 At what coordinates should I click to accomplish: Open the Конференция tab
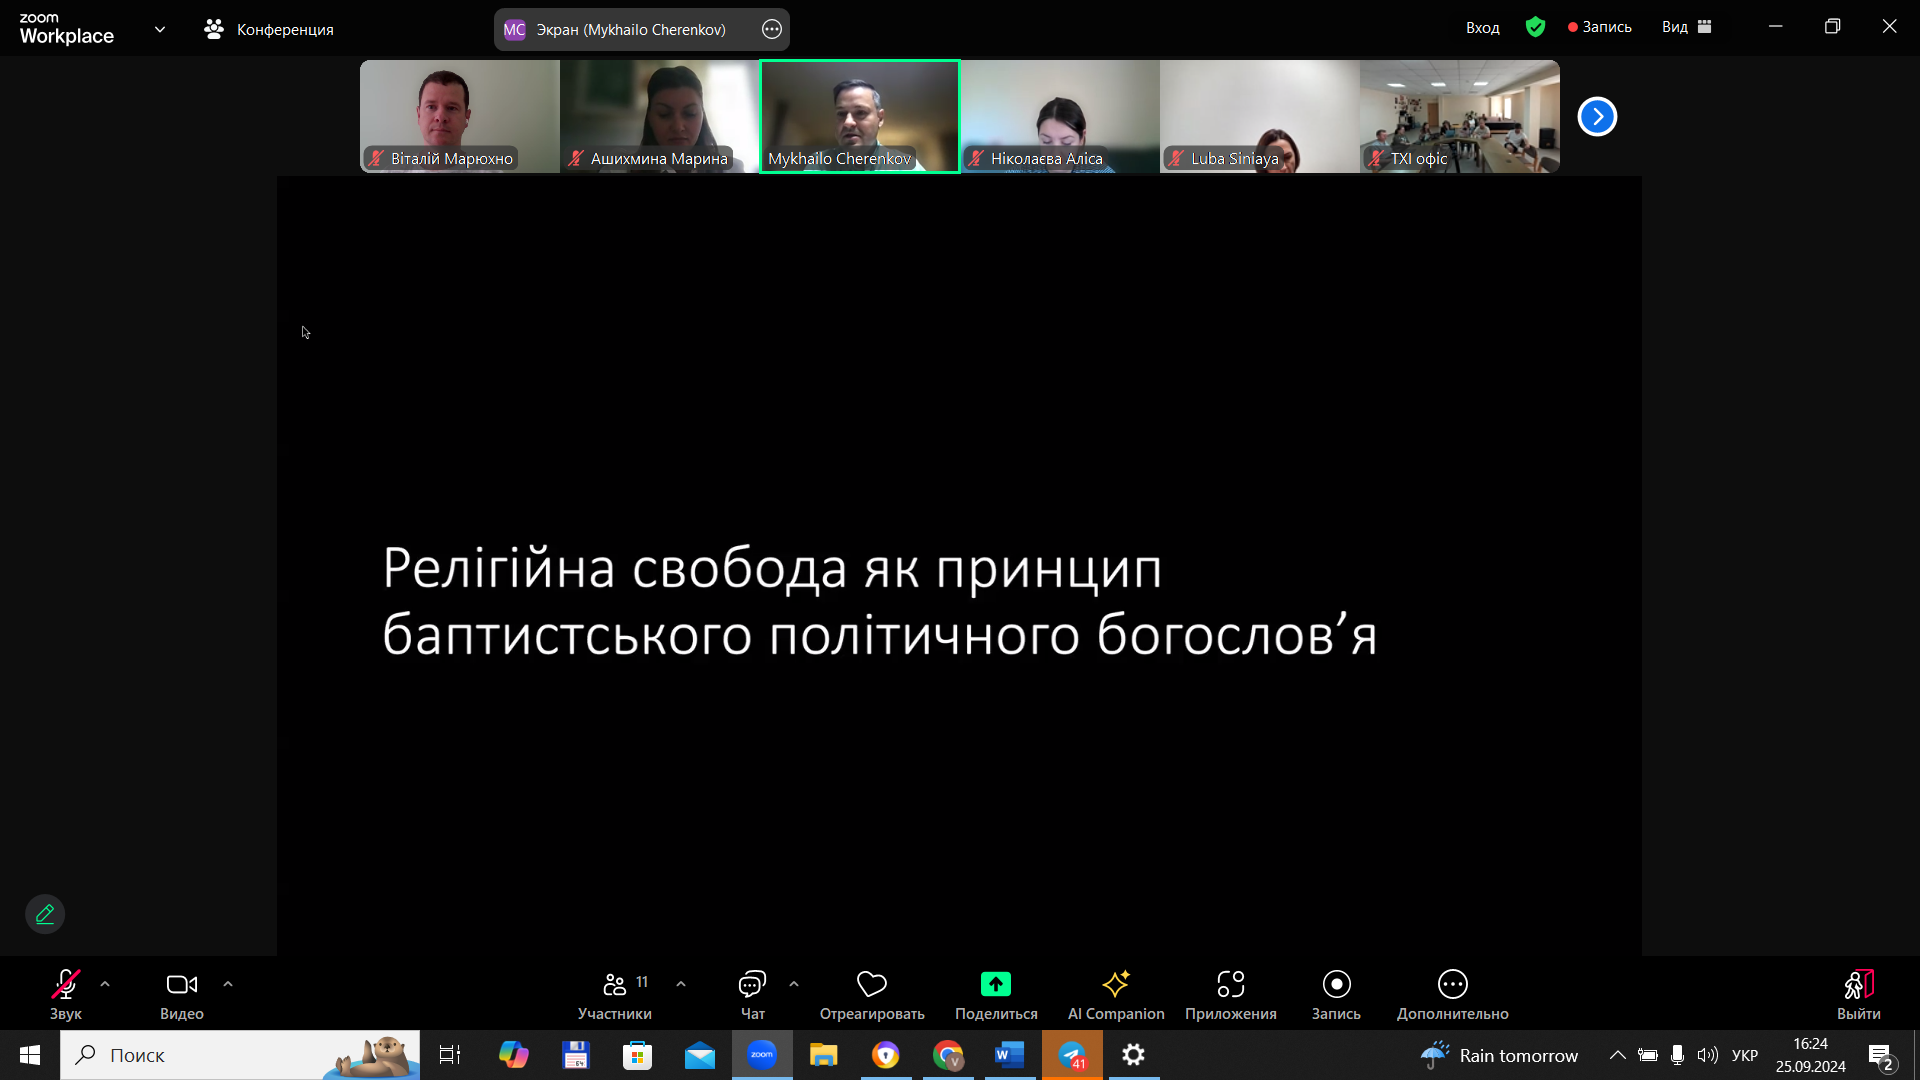click(x=270, y=29)
